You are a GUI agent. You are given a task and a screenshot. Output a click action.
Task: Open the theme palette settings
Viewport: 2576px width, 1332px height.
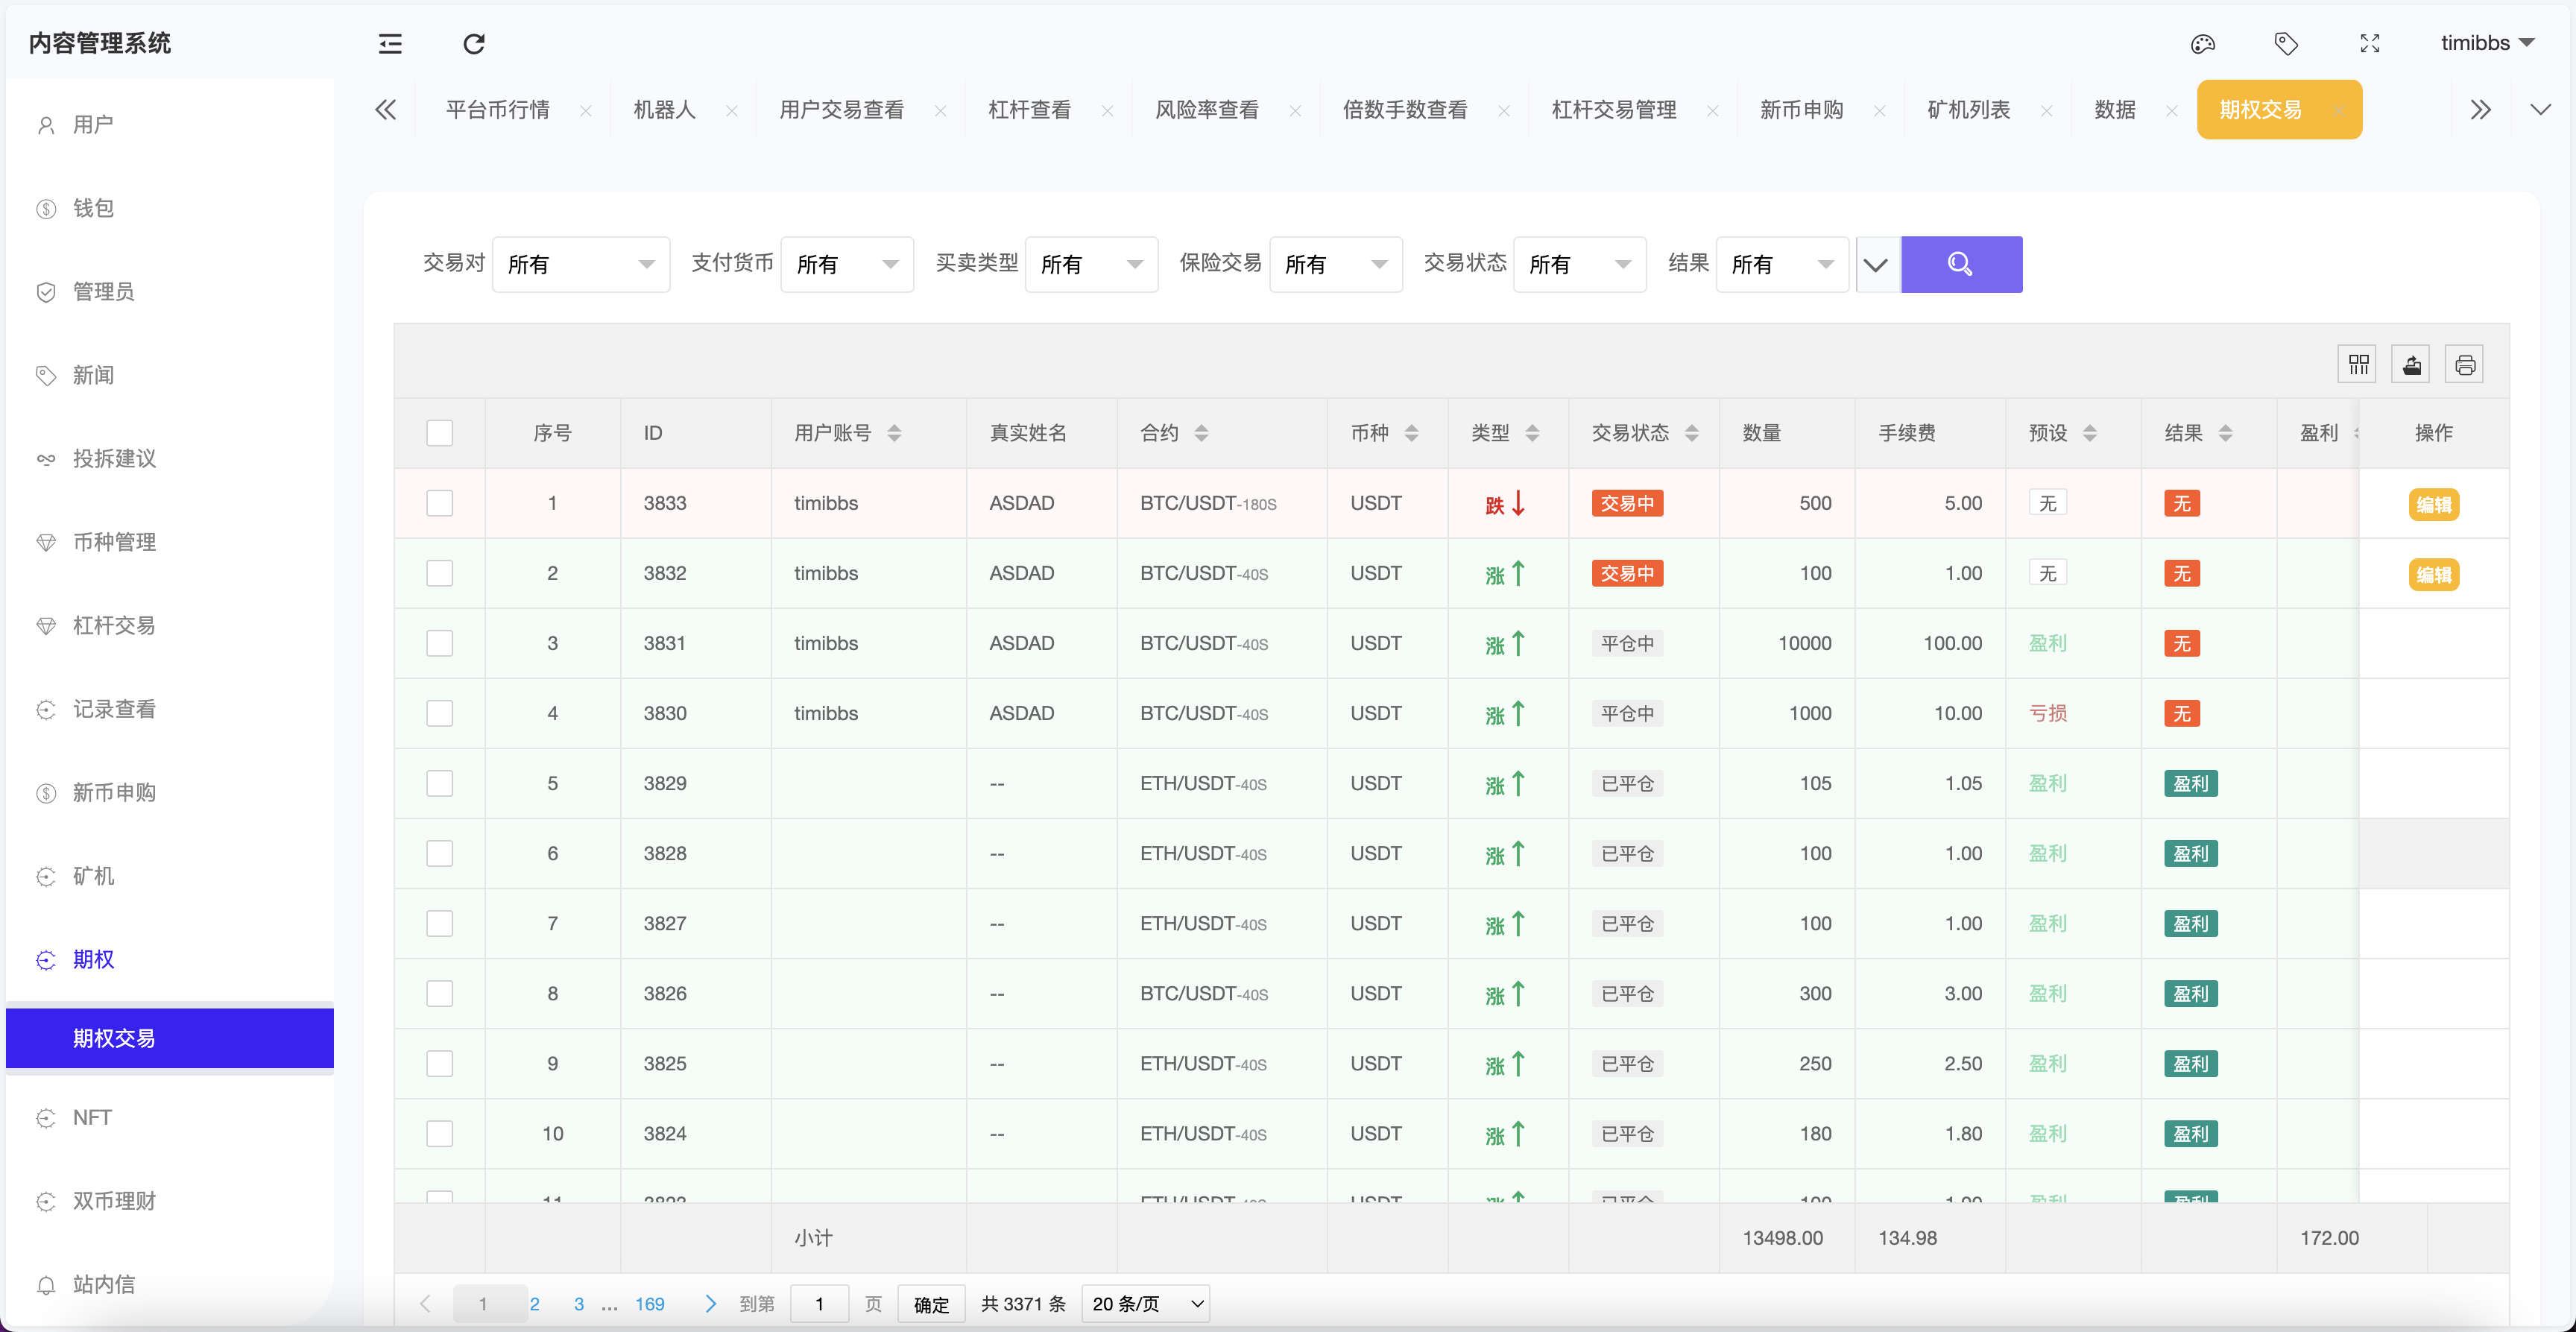click(x=2202, y=44)
